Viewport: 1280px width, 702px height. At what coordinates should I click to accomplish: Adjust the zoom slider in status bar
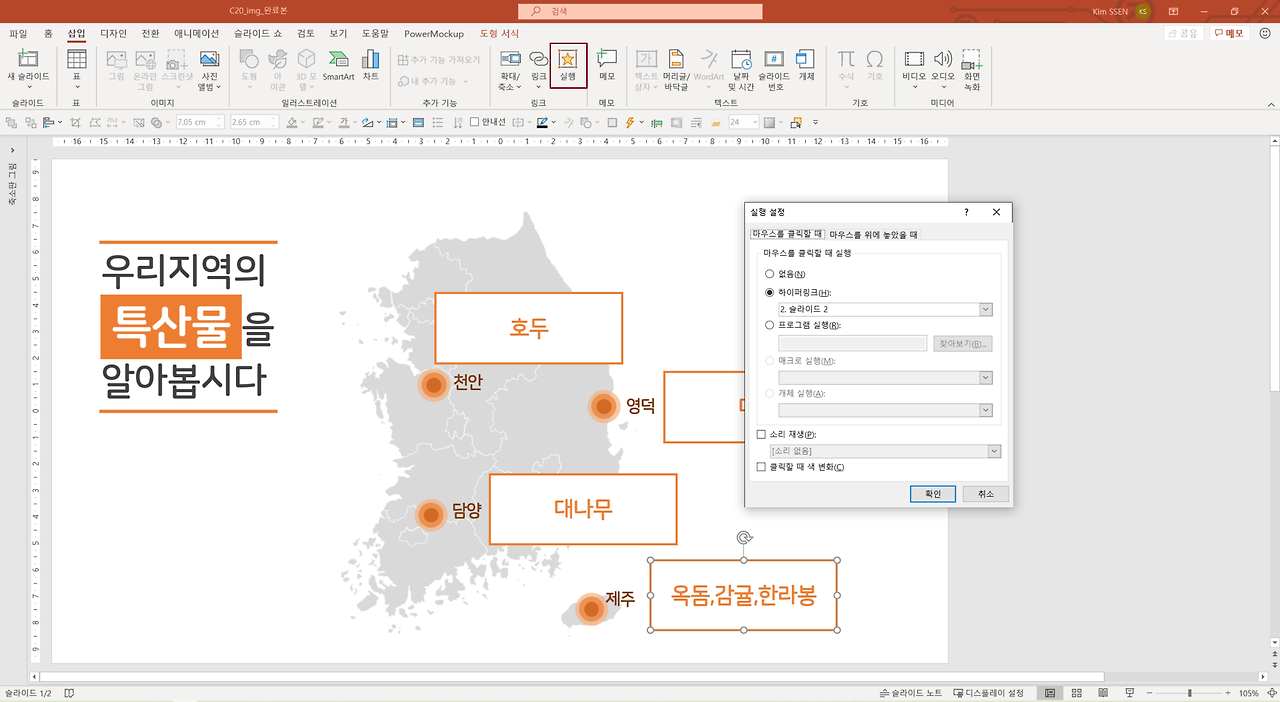(x=1189, y=693)
